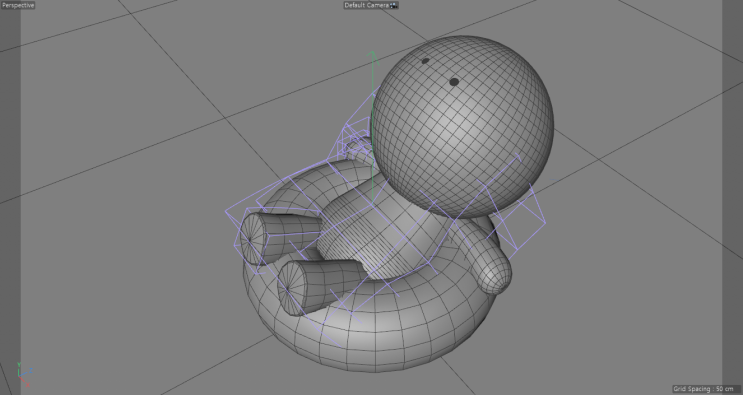This screenshot has height=395, width=743.
Task: Select the large sphere head object
Action: pos(462,127)
